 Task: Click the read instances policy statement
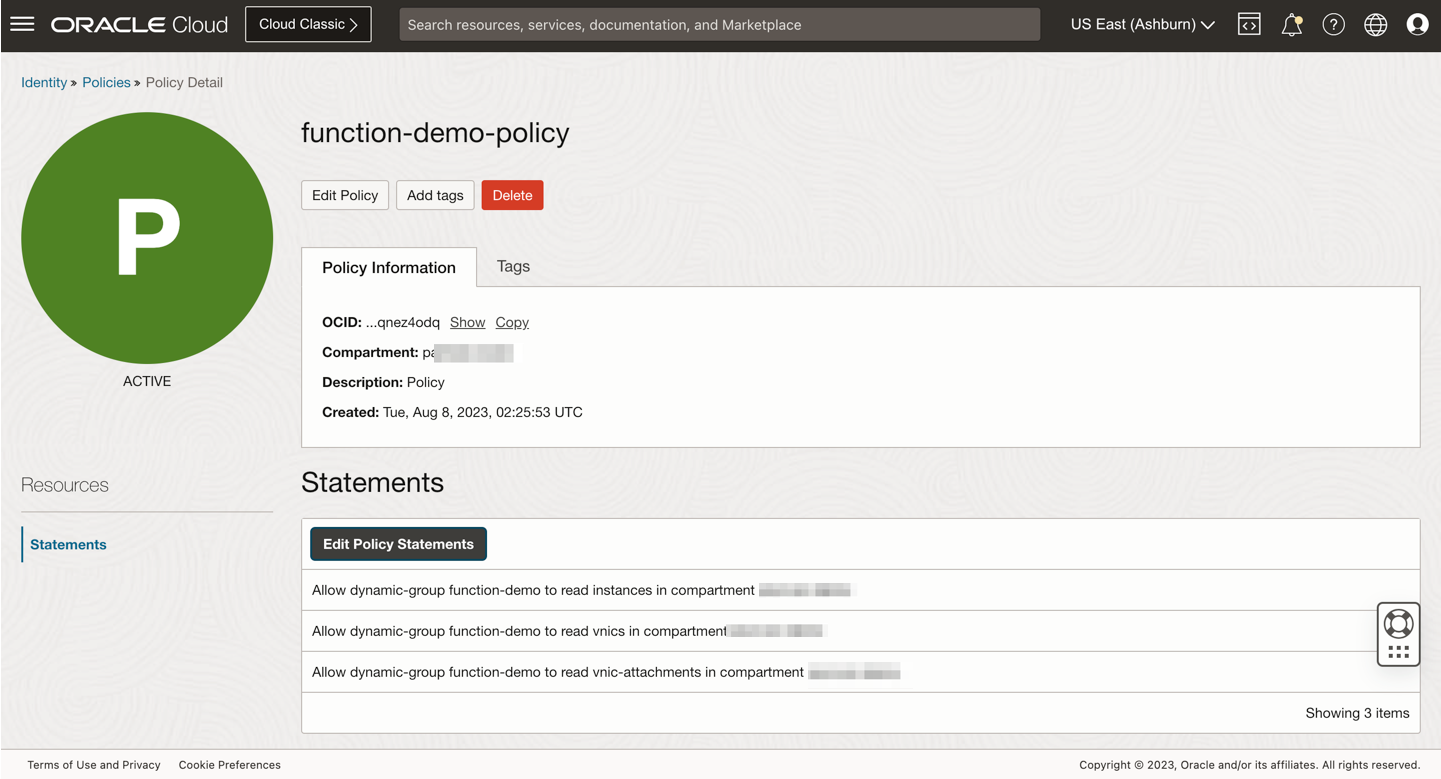(x=861, y=590)
